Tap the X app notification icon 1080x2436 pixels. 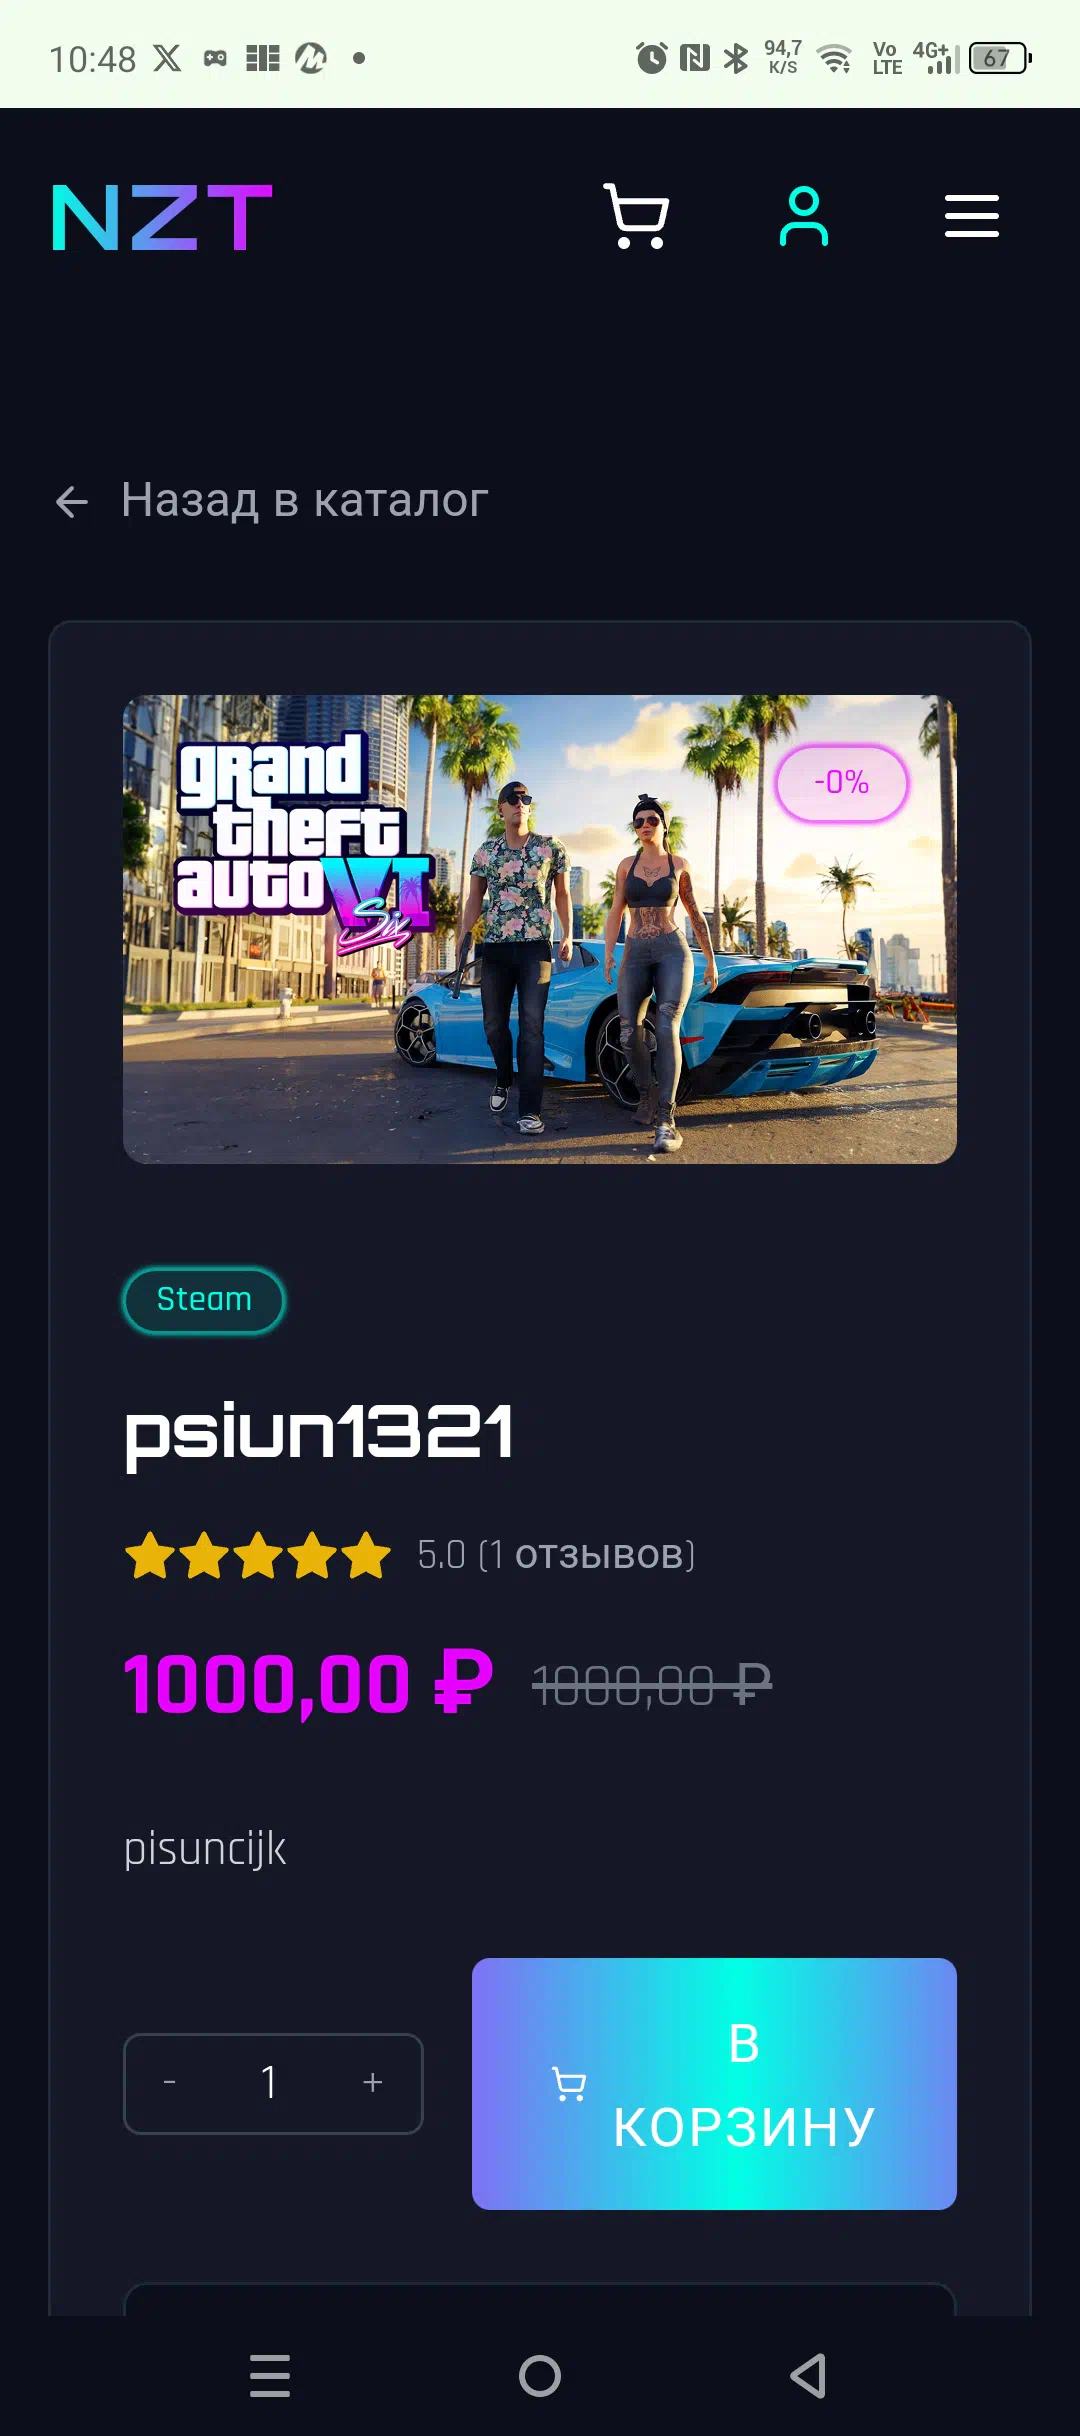coord(167,59)
